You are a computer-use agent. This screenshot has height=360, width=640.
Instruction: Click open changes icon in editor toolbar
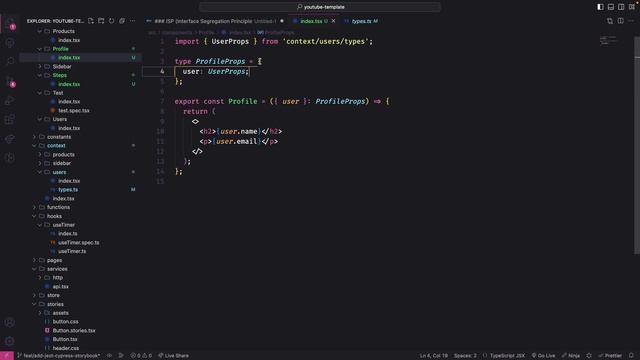[610, 21]
